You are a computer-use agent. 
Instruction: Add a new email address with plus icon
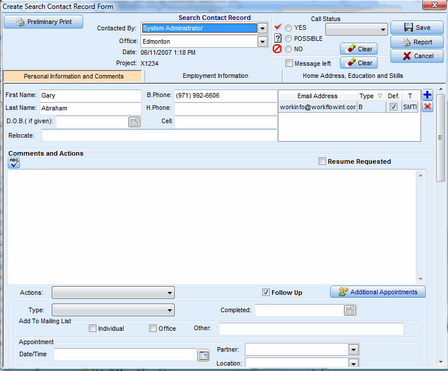(x=427, y=95)
